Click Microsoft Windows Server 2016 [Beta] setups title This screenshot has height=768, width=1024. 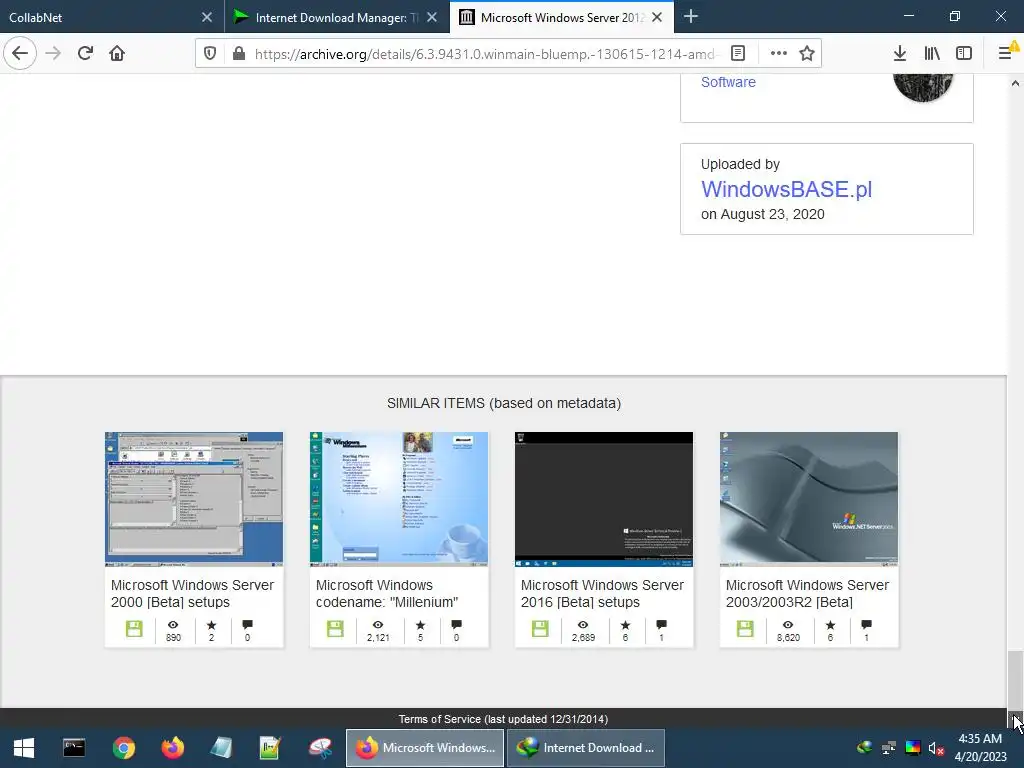(602, 594)
